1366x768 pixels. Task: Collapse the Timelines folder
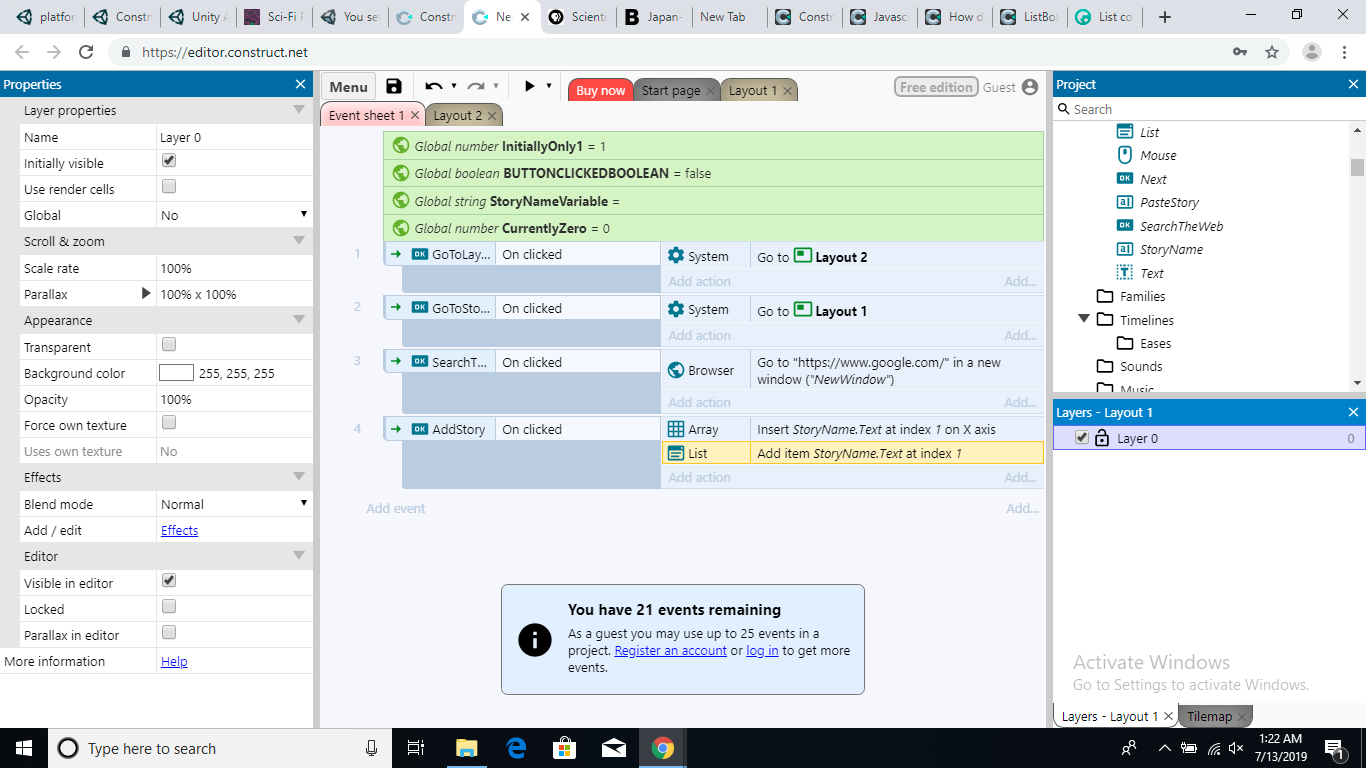pyautogui.click(x=1084, y=320)
